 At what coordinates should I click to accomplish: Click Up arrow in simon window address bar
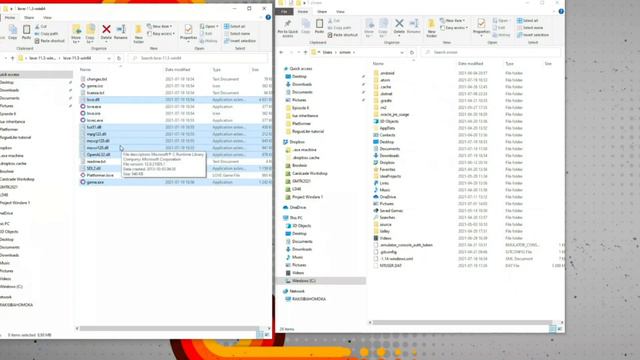(305, 52)
